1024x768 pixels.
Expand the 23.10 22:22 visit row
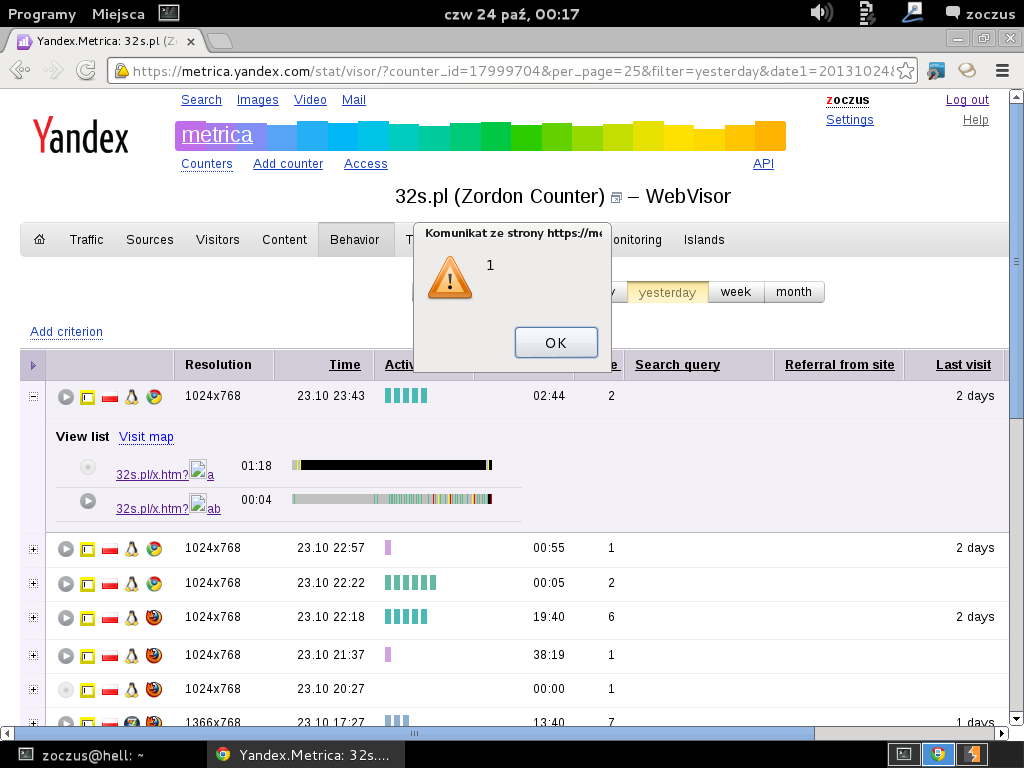point(33,583)
